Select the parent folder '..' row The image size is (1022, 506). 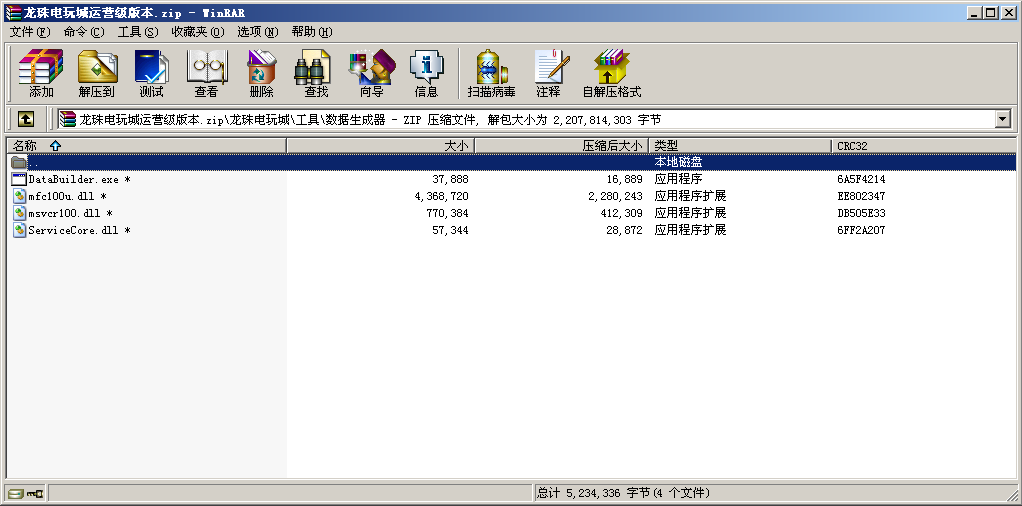[34, 162]
